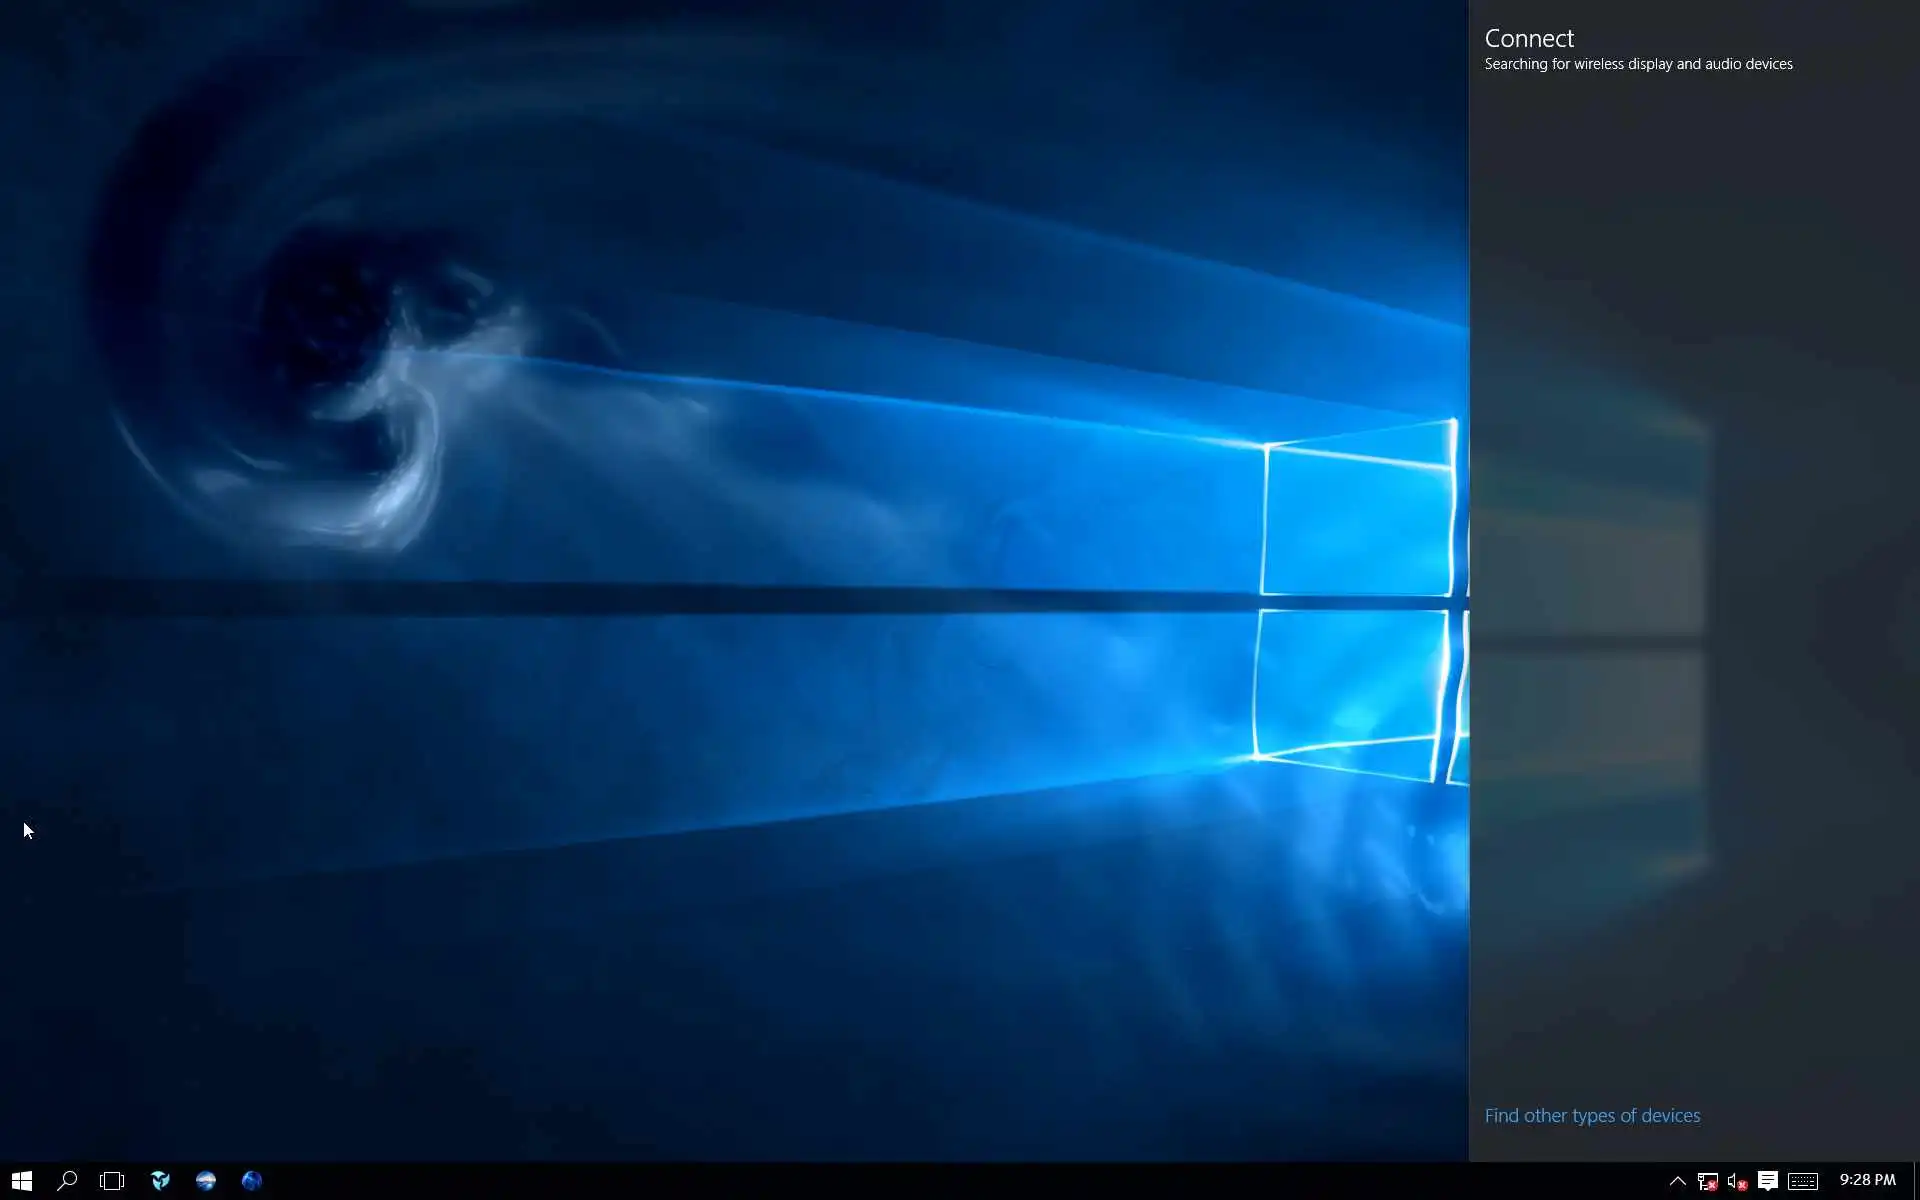Click the Connect panel heading
This screenshot has height=1200, width=1920.
[1529, 38]
